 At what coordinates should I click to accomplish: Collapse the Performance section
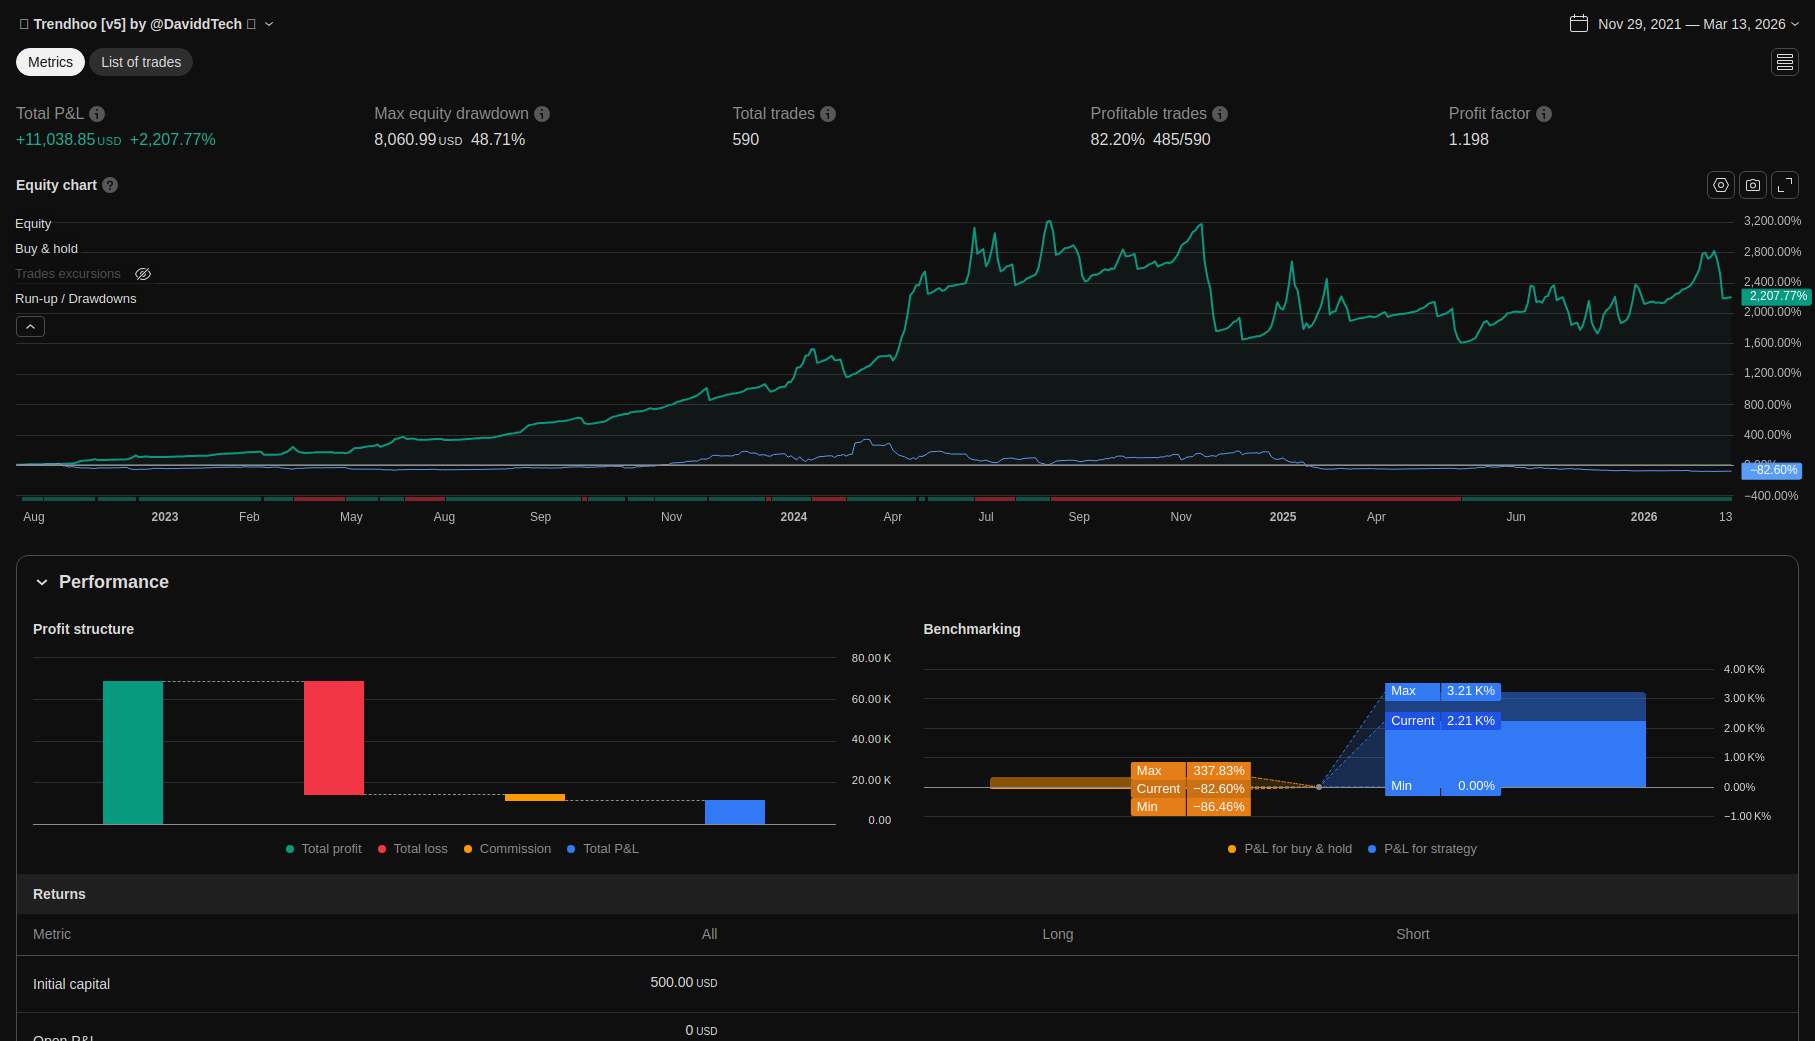tap(42, 582)
